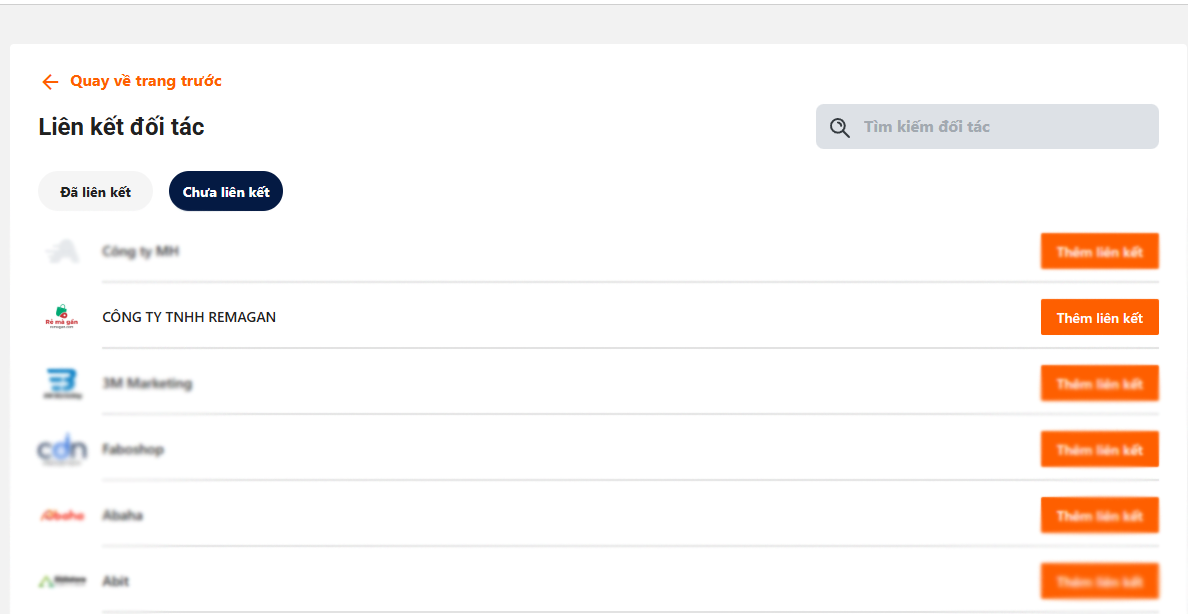Screen dimensions: 1188x614
Task: Open the CÔNG TY TNHH REMAGAN name
Action: pos(189,317)
